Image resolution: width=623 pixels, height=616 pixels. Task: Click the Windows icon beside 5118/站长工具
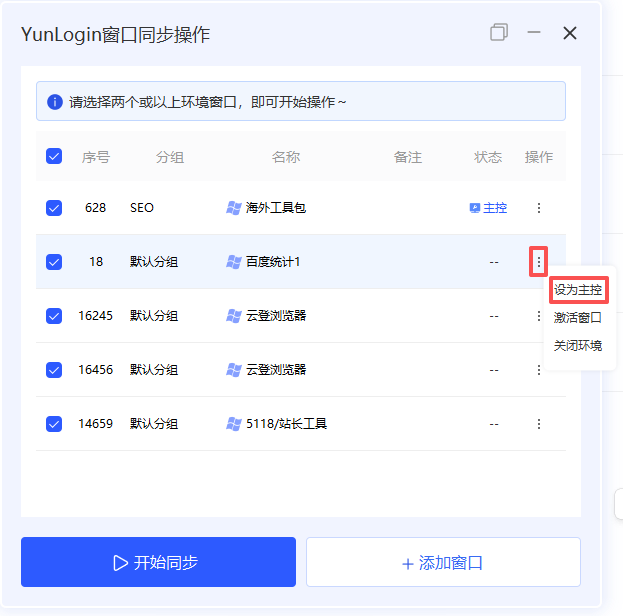click(x=234, y=424)
